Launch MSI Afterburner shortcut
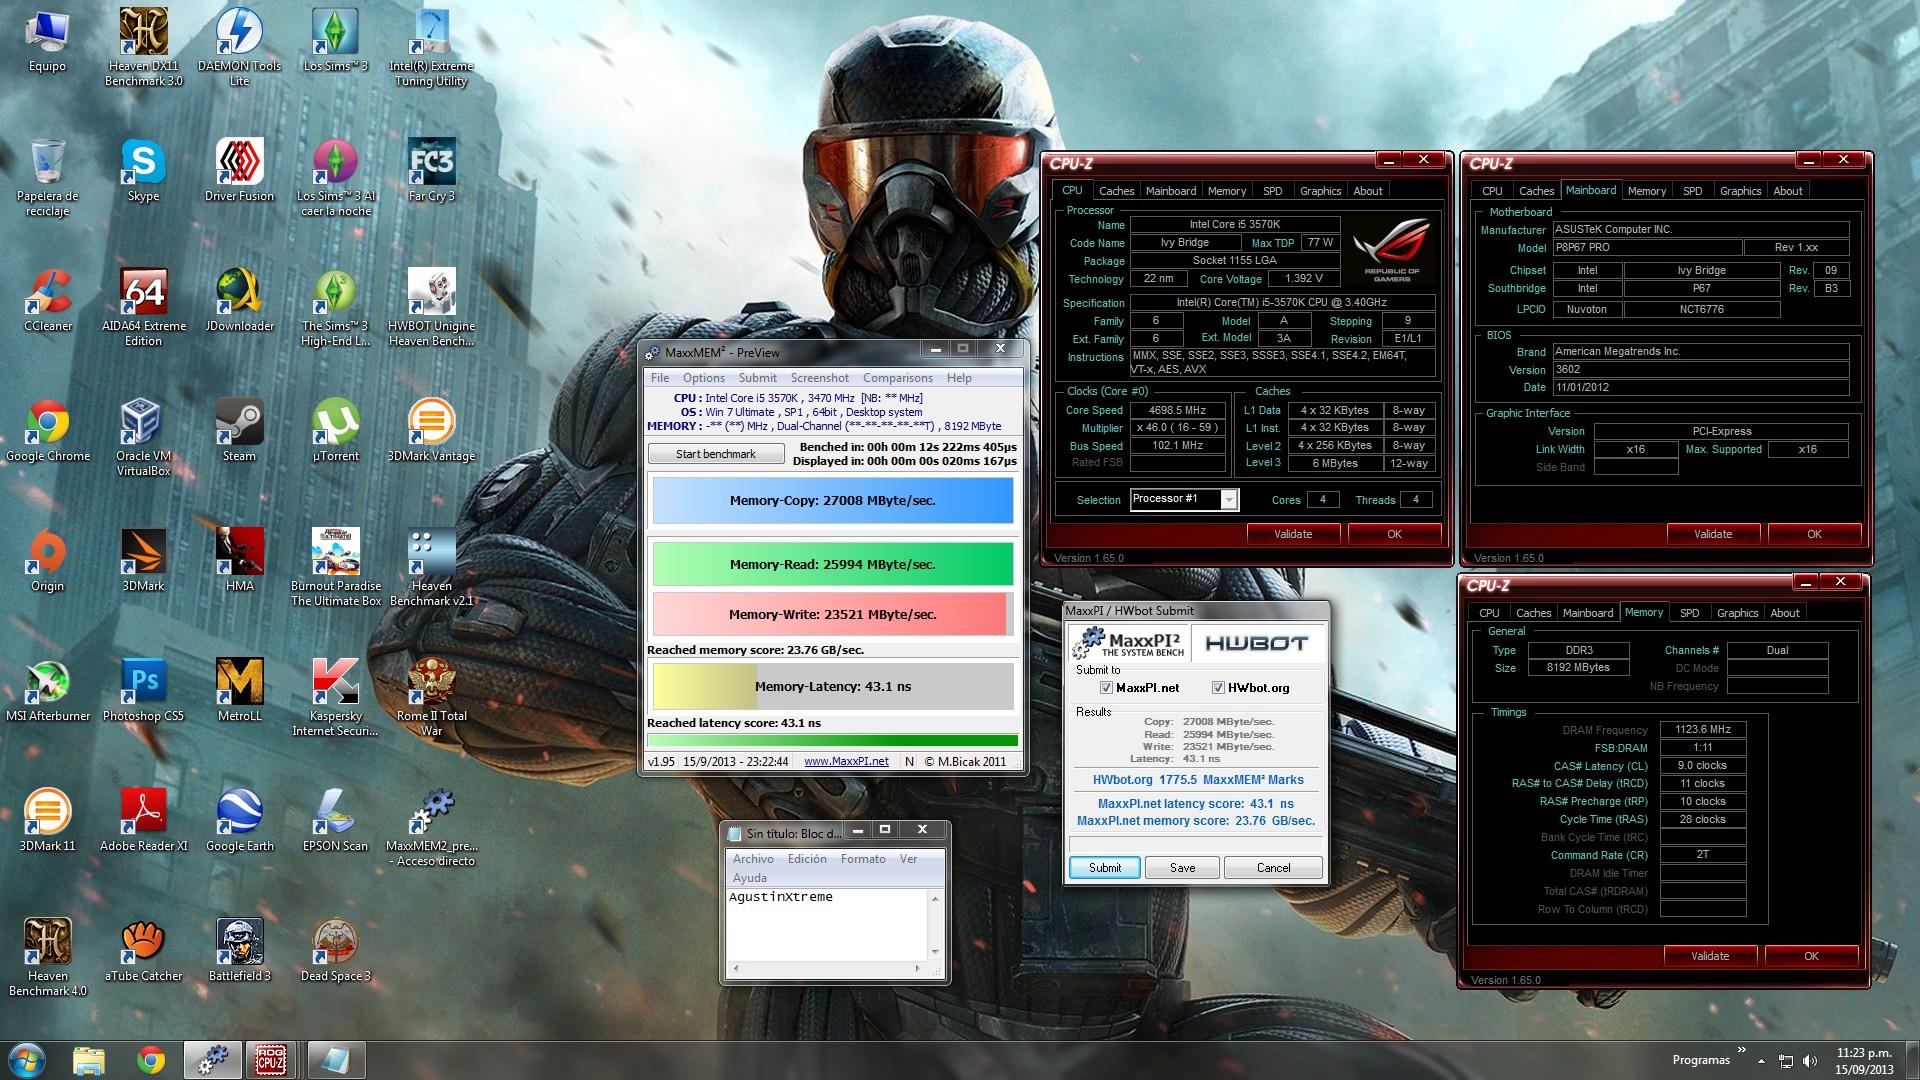Viewport: 1920px width, 1080px height. (48, 691)
